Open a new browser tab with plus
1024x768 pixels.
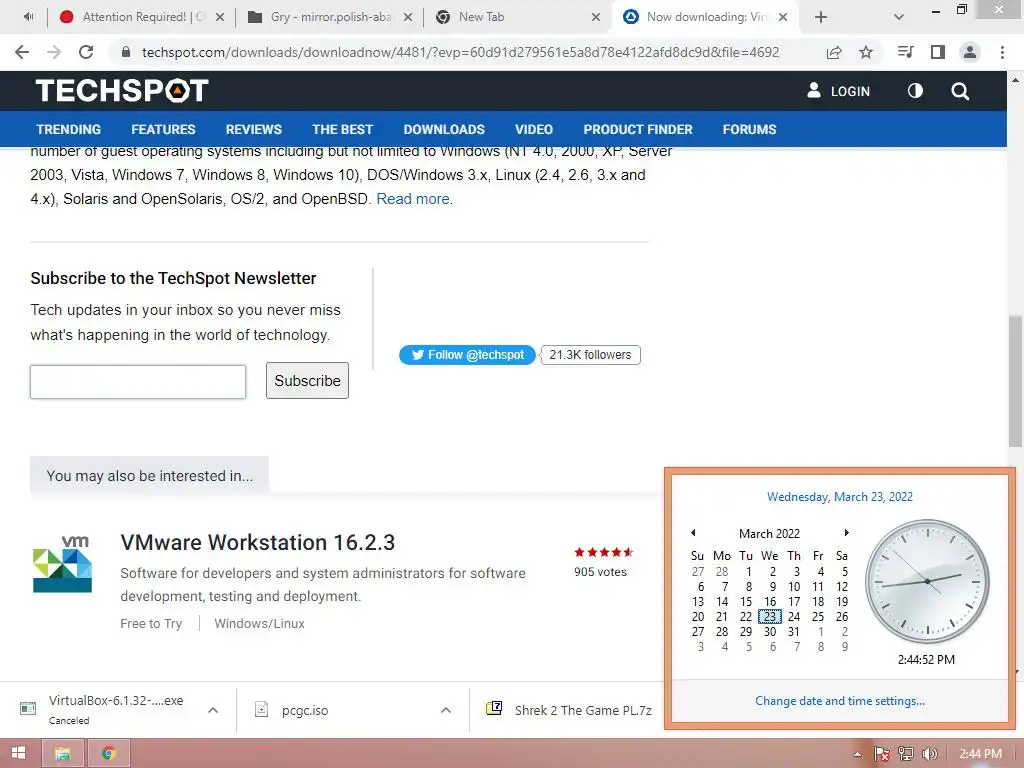tap(821, 17)
